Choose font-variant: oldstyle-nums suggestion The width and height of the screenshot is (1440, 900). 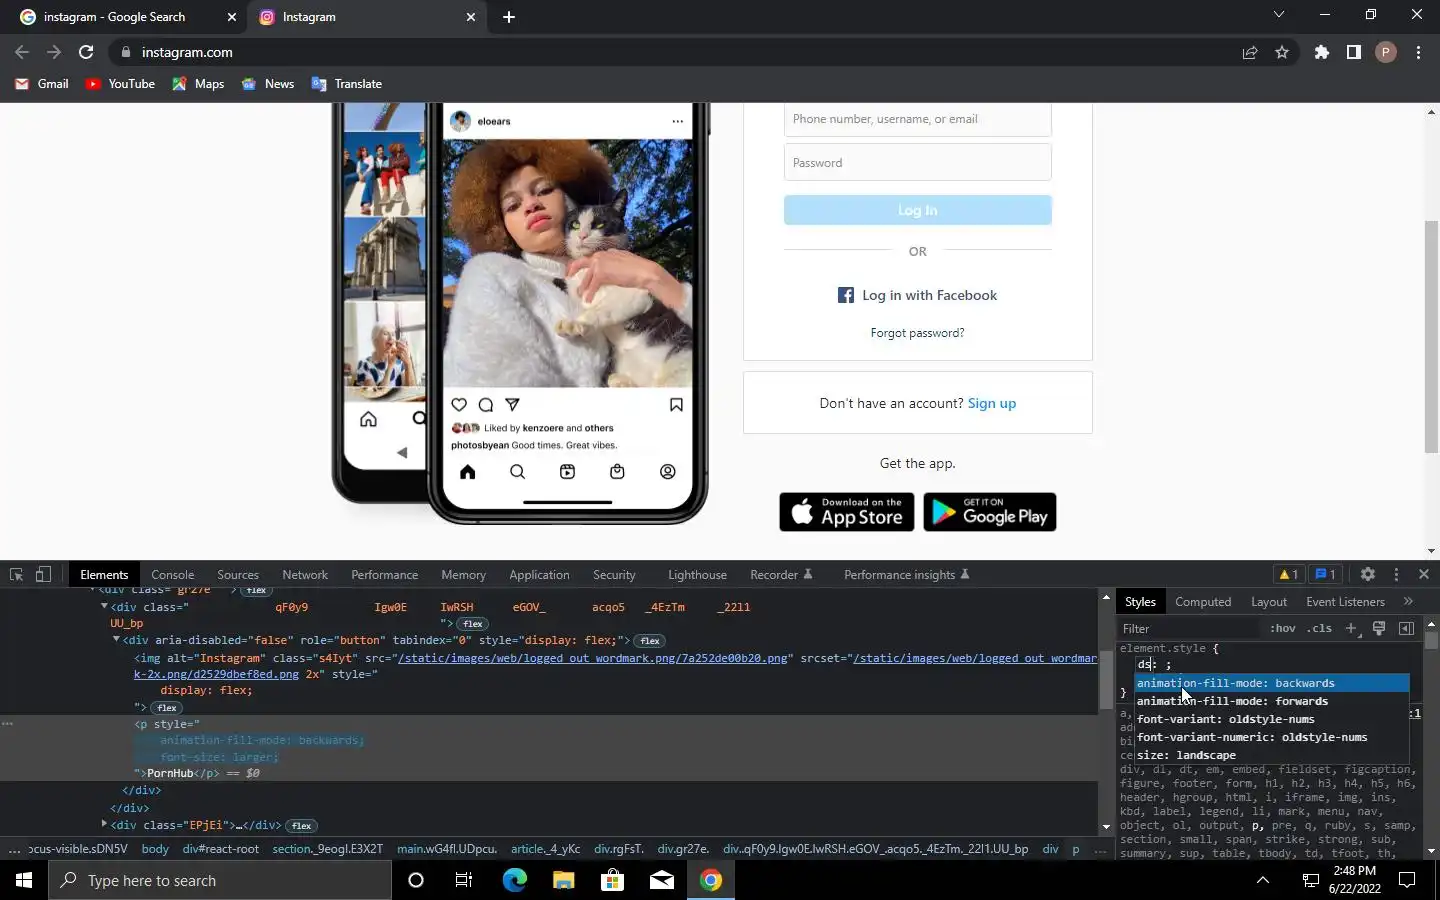tap(1272, 719)
